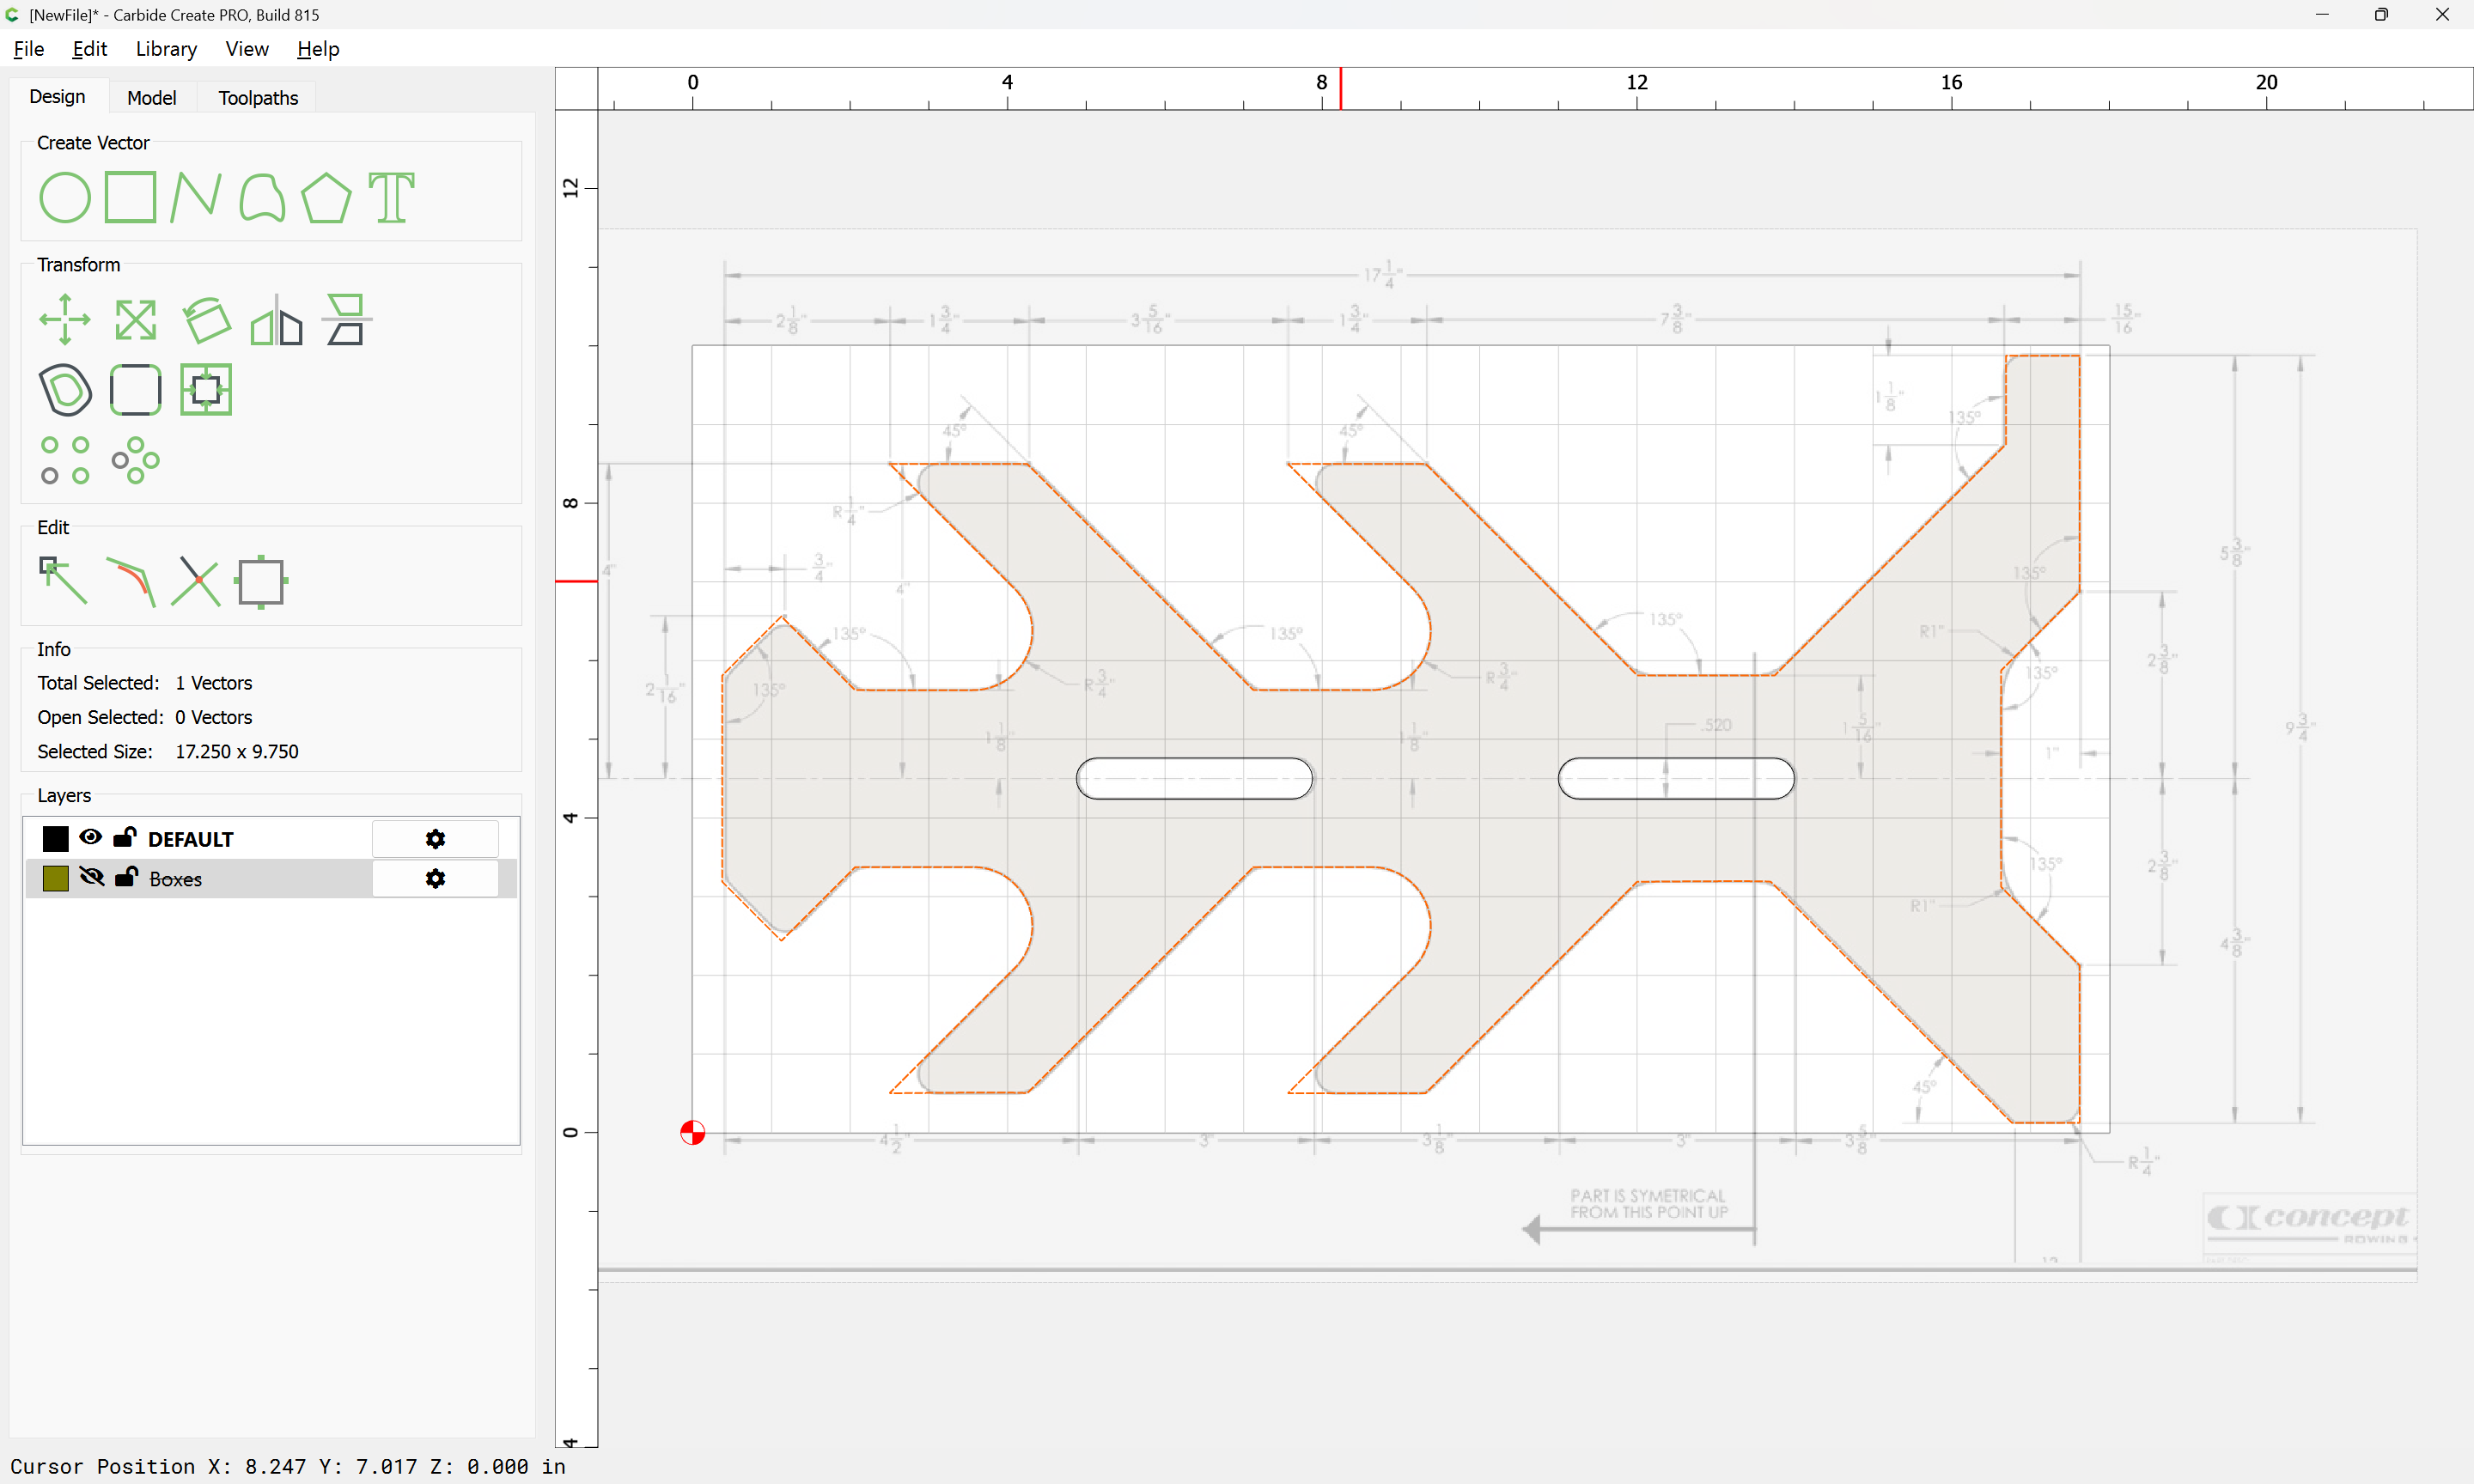The width and height of the screenshot is (2474, 1484).
Task: Click the left slot in the part
Action: pyautogui.click(x=1194, y=779)
